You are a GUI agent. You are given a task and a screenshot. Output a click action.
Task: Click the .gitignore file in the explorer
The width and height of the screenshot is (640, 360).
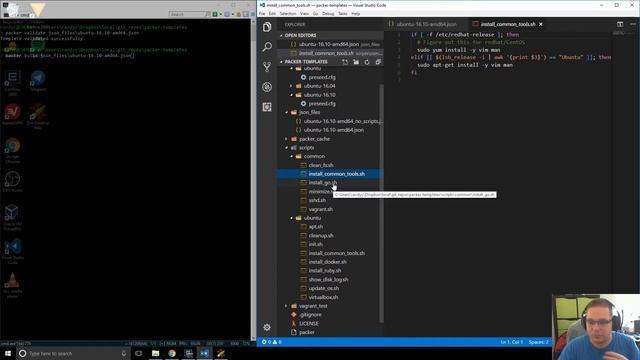310,315
